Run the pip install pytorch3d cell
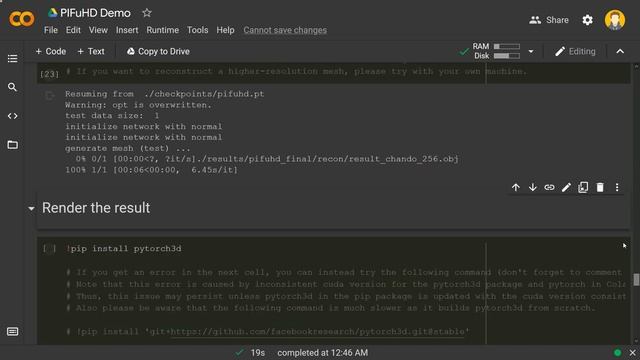640x360 pixels. [x=49, y=249]
